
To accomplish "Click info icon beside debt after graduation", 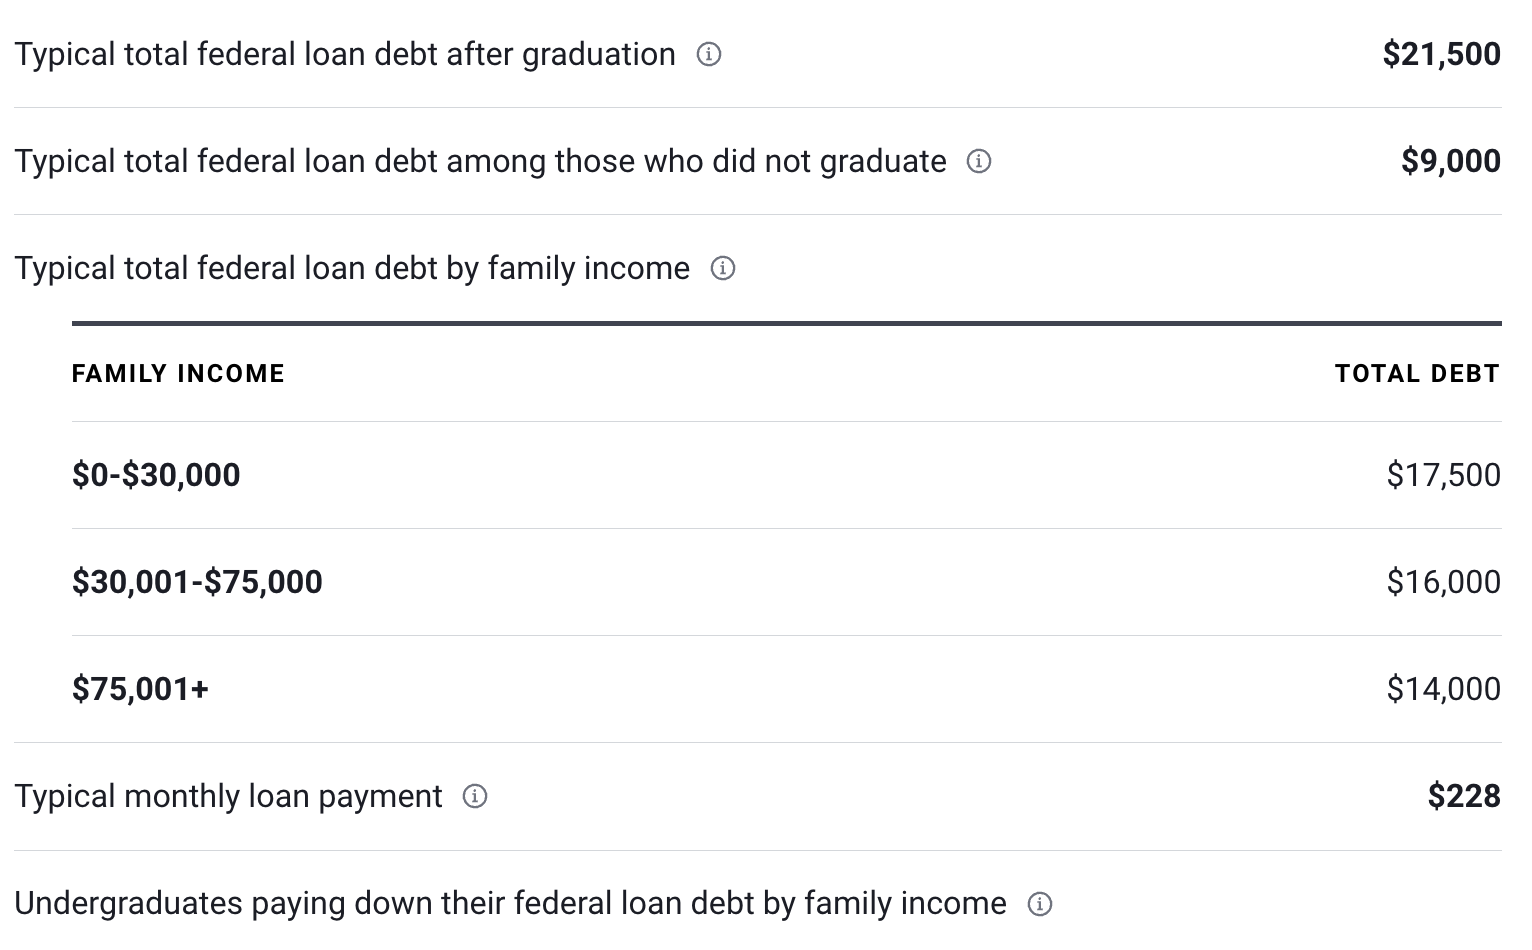I will click(x=708, y=54).
